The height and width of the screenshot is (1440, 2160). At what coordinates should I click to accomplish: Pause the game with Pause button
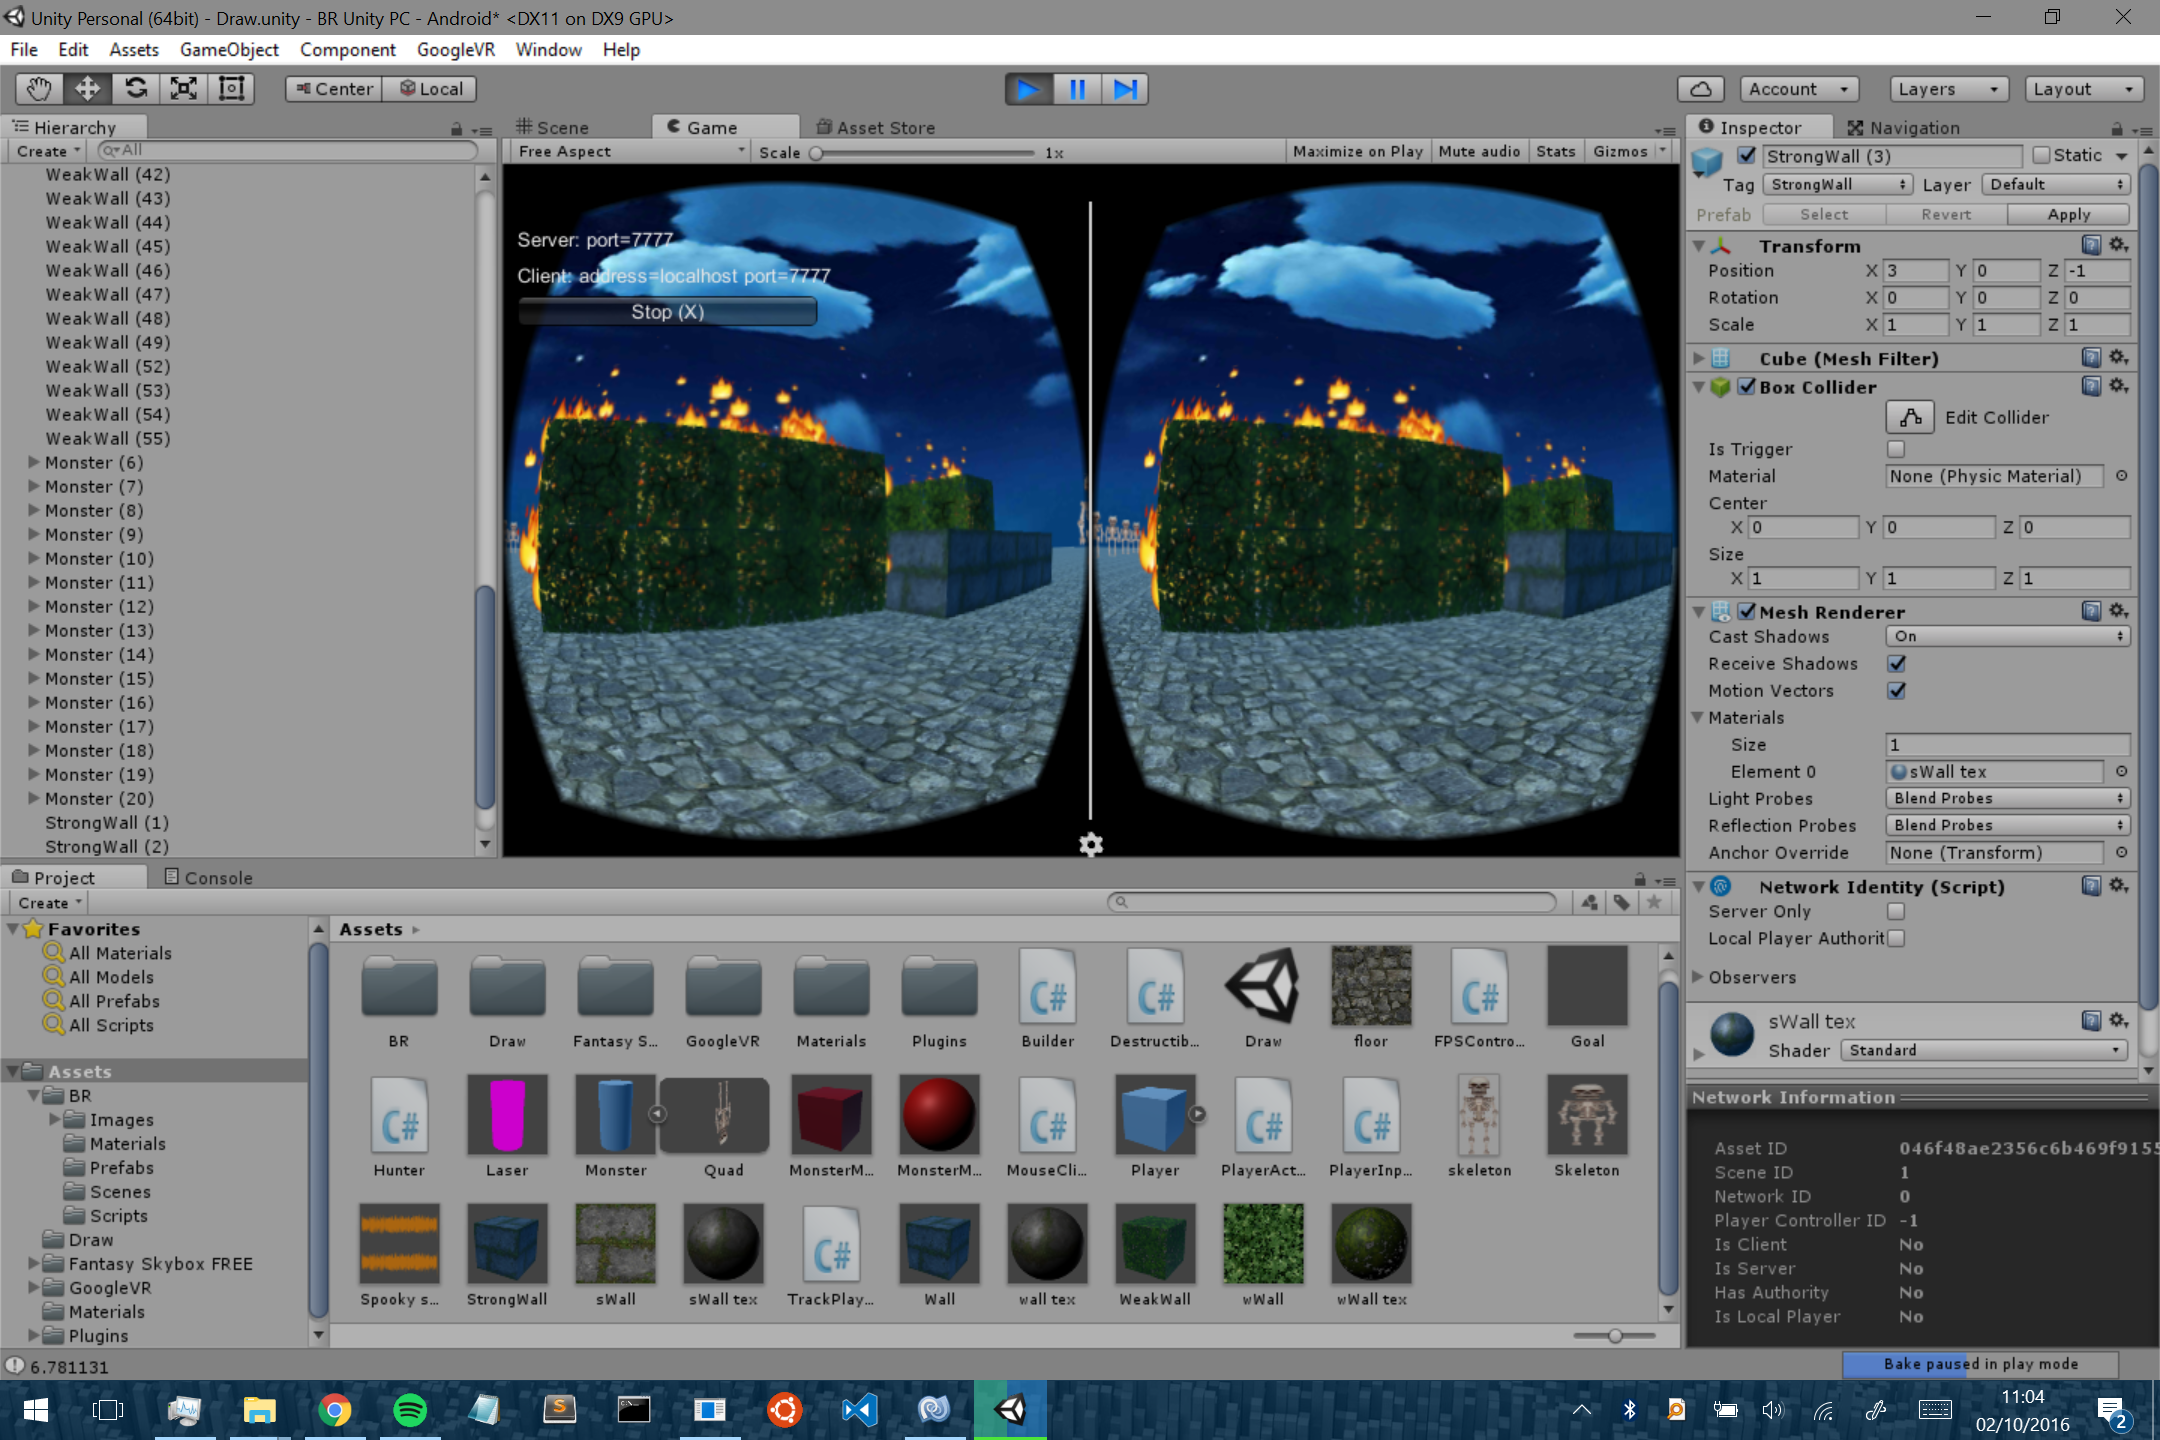(1077, 89)
